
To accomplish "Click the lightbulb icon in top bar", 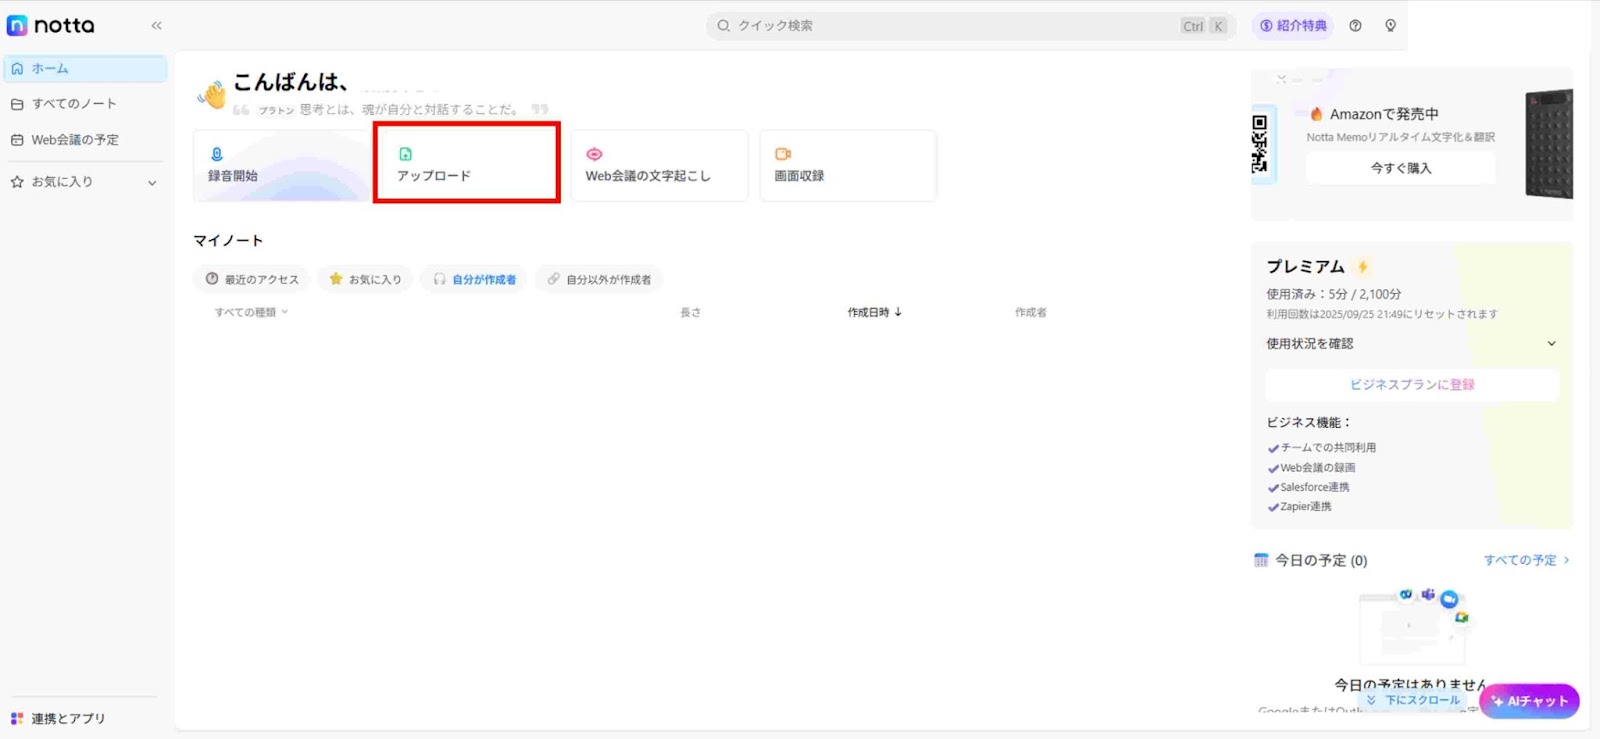I will pyautogui.click(x=1390, y=26).
